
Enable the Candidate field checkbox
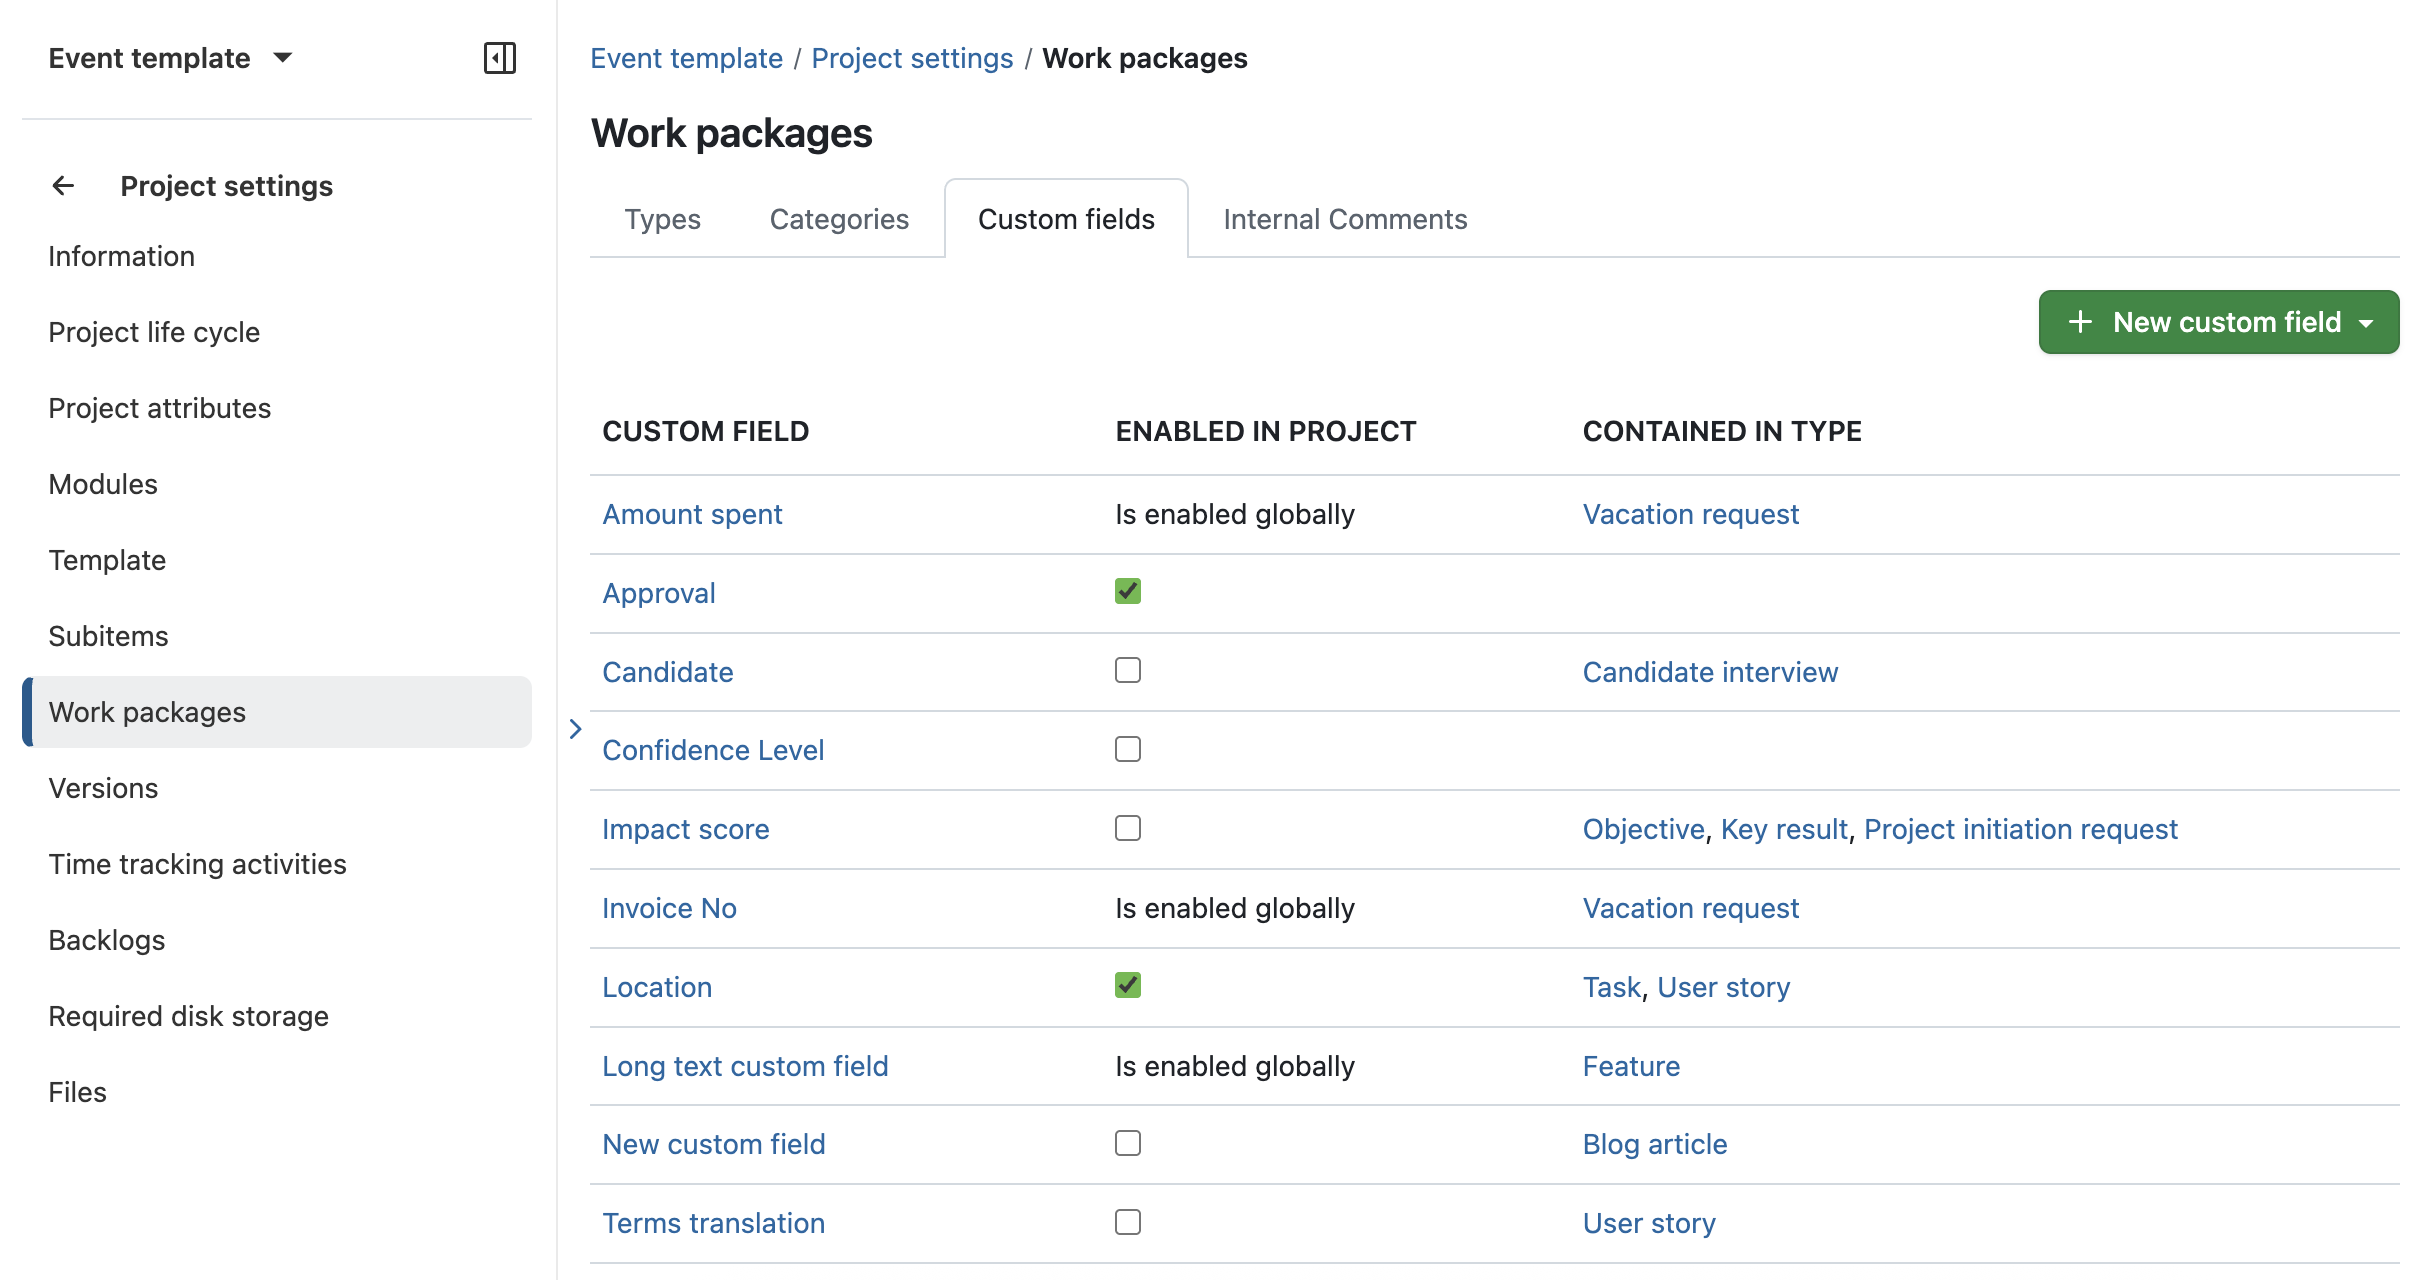point(1128,670)
